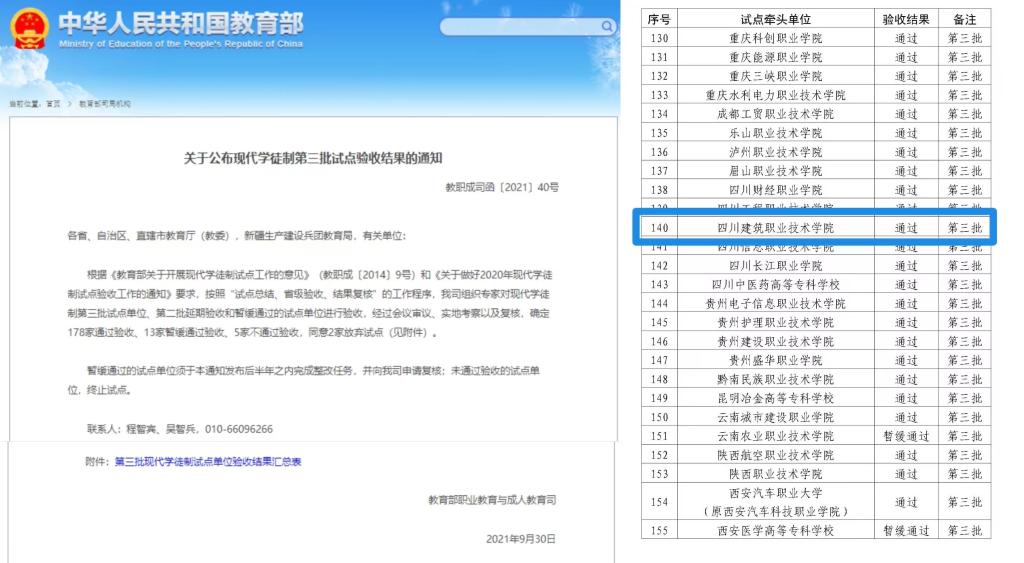Image resolution: width=1024 pixels, height=563 pixels.
Task: Select row 四川中医药高等专科学校
Action: coord(816,284)
